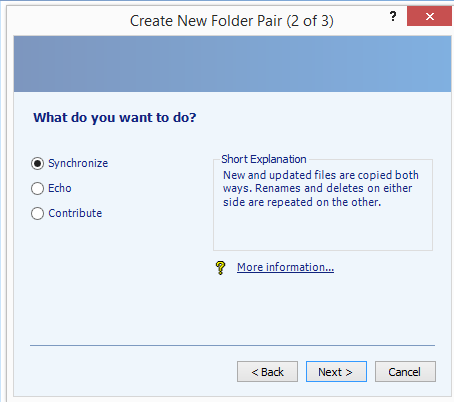
Task: Open the More information link
Action: pyautogui.click(x=285, y=267)
